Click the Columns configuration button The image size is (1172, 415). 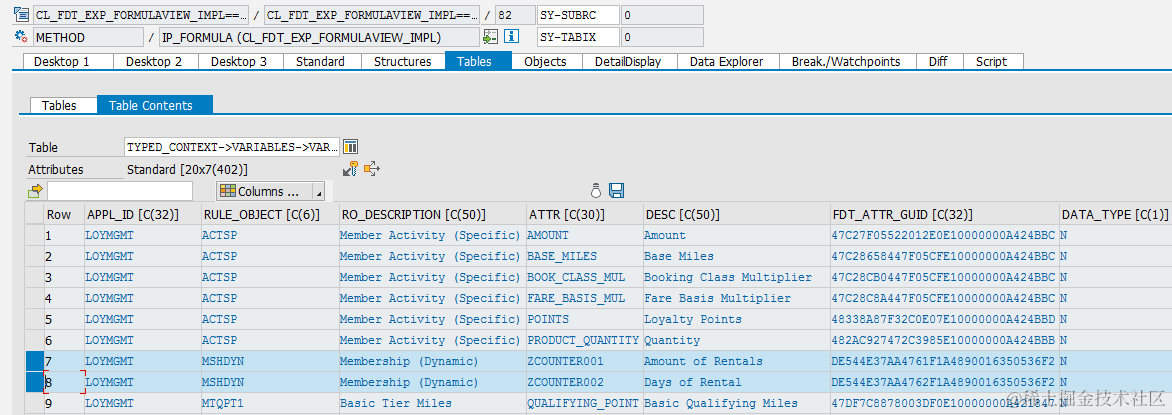[x=265, y=191]
